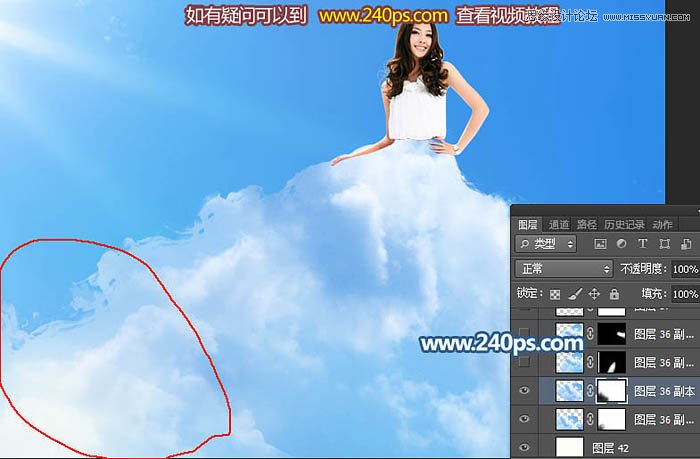Image resolution: width=700 pixels, height=459 pixels.
Task: Click the 不透明度 opacity value field
Action: coord(685,269)
